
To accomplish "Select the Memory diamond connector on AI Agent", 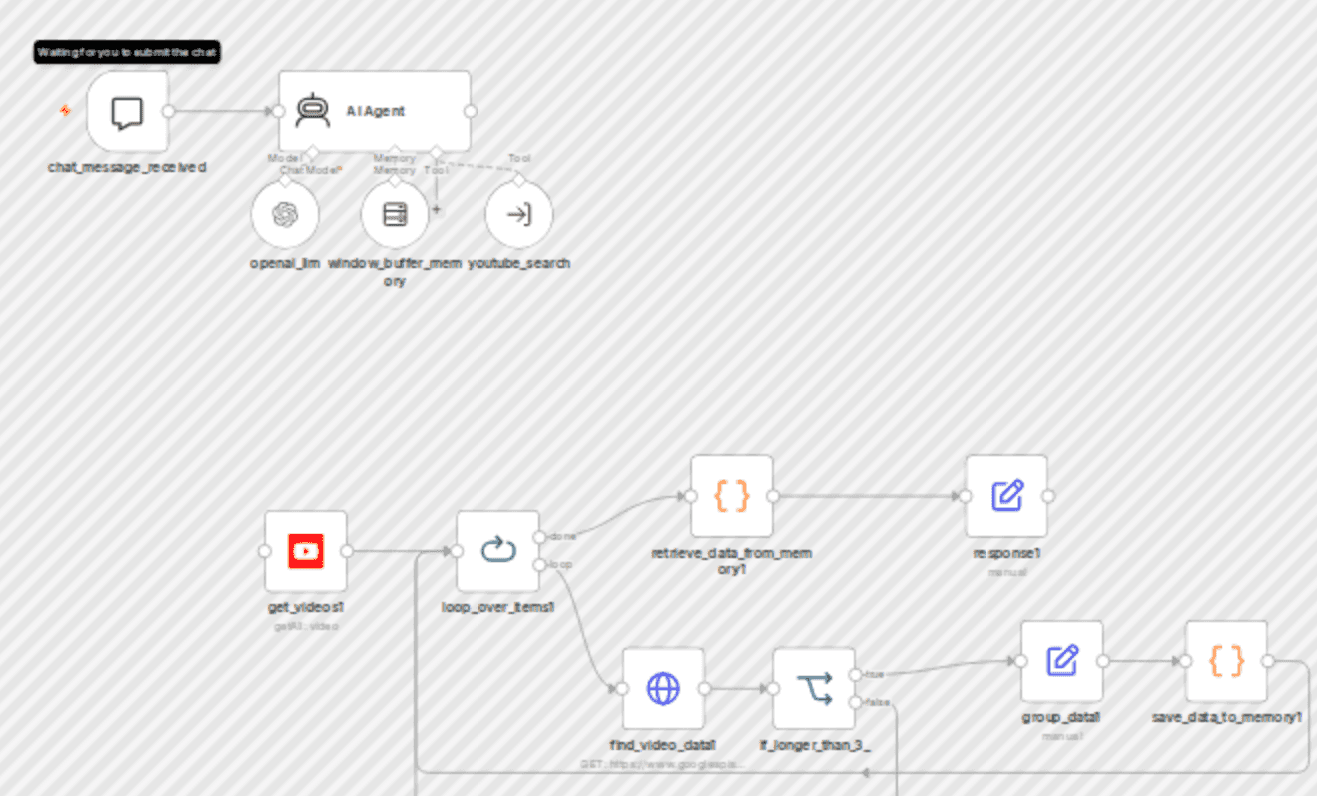I will [x=395, y=152].
